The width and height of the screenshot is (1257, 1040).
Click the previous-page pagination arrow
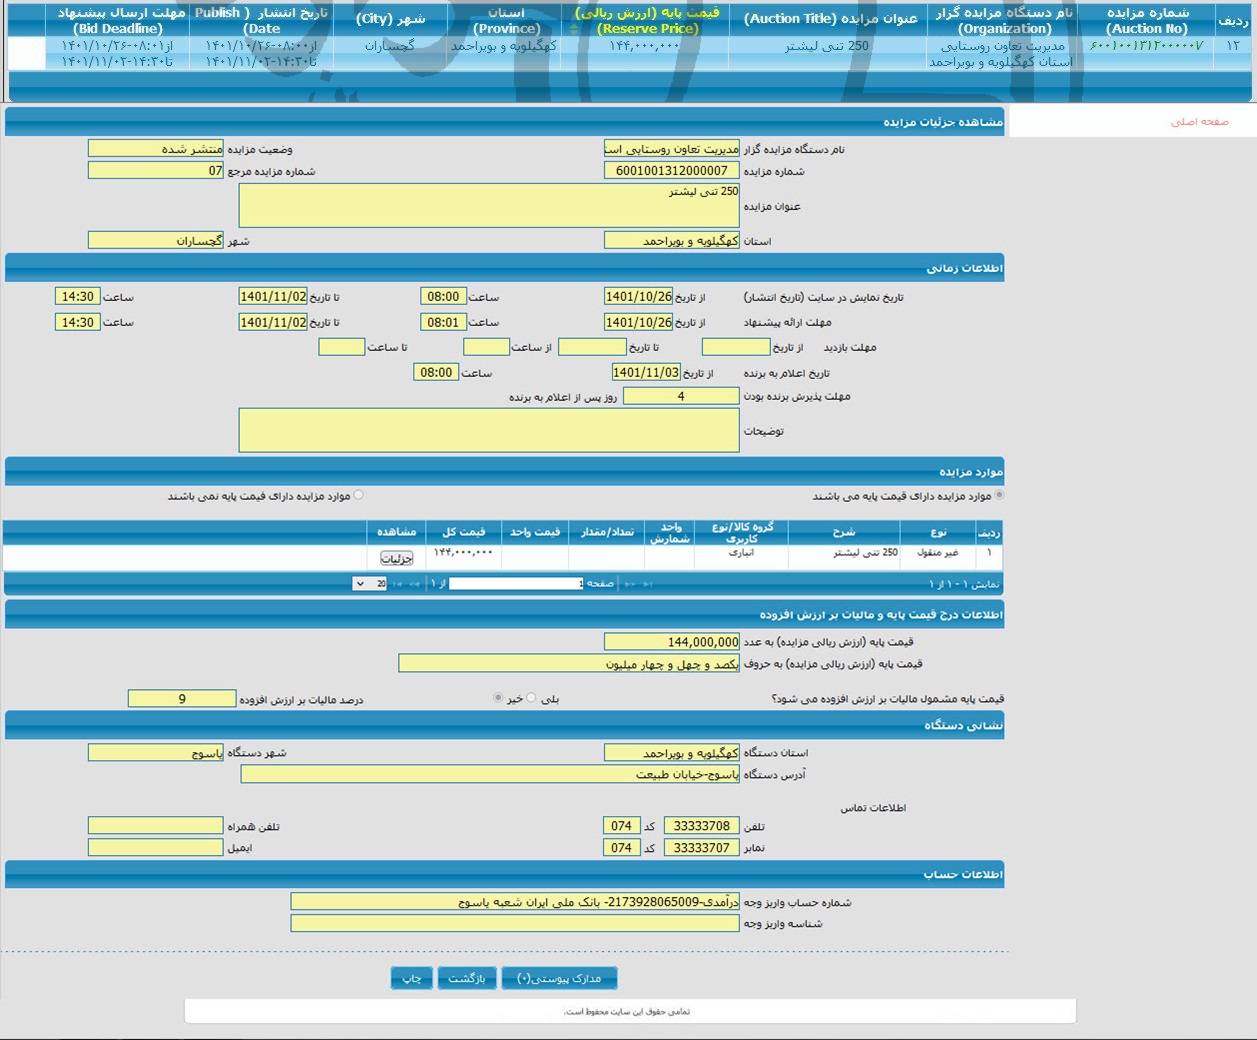630,584
